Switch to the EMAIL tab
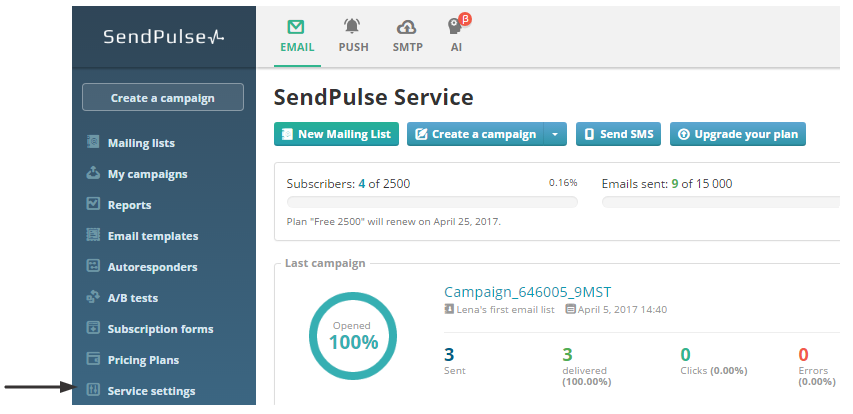 pos(297,35)
